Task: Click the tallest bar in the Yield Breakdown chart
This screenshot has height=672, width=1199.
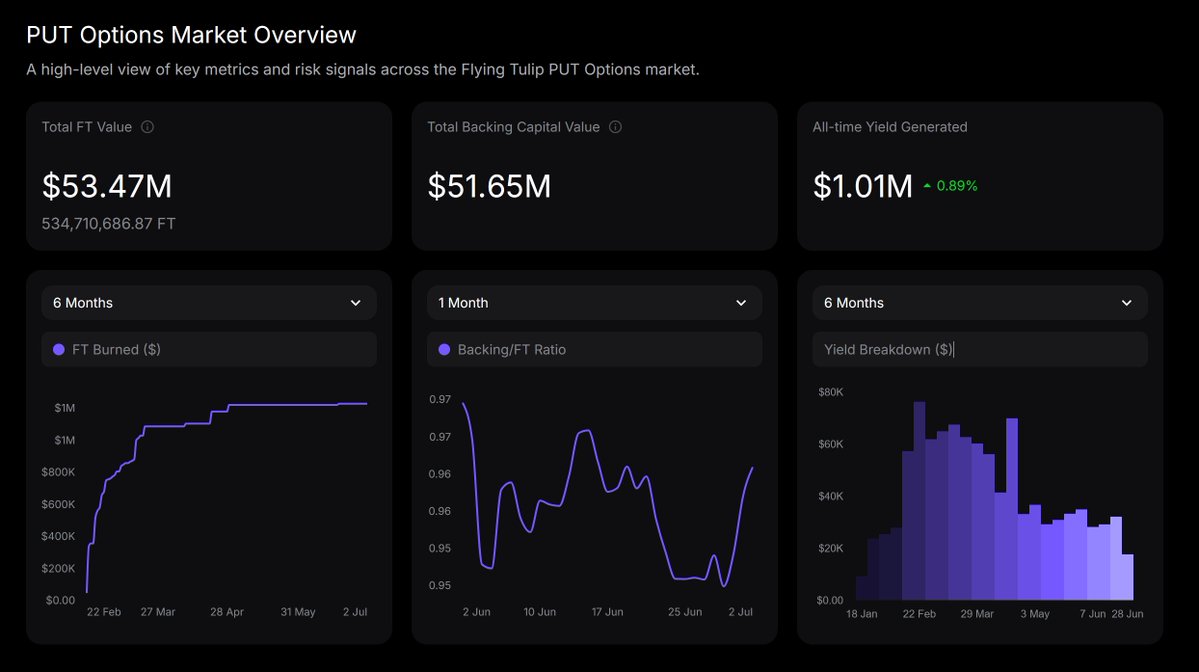Action: coord(919,501)
